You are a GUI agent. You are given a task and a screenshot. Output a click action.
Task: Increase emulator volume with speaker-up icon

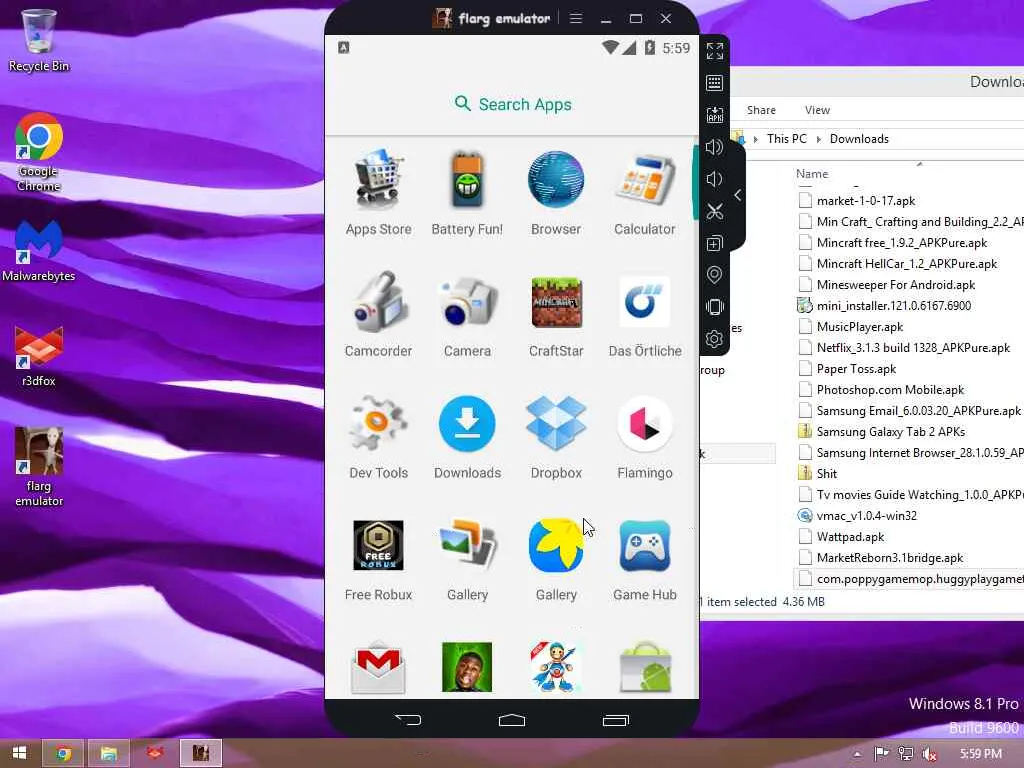714,147
